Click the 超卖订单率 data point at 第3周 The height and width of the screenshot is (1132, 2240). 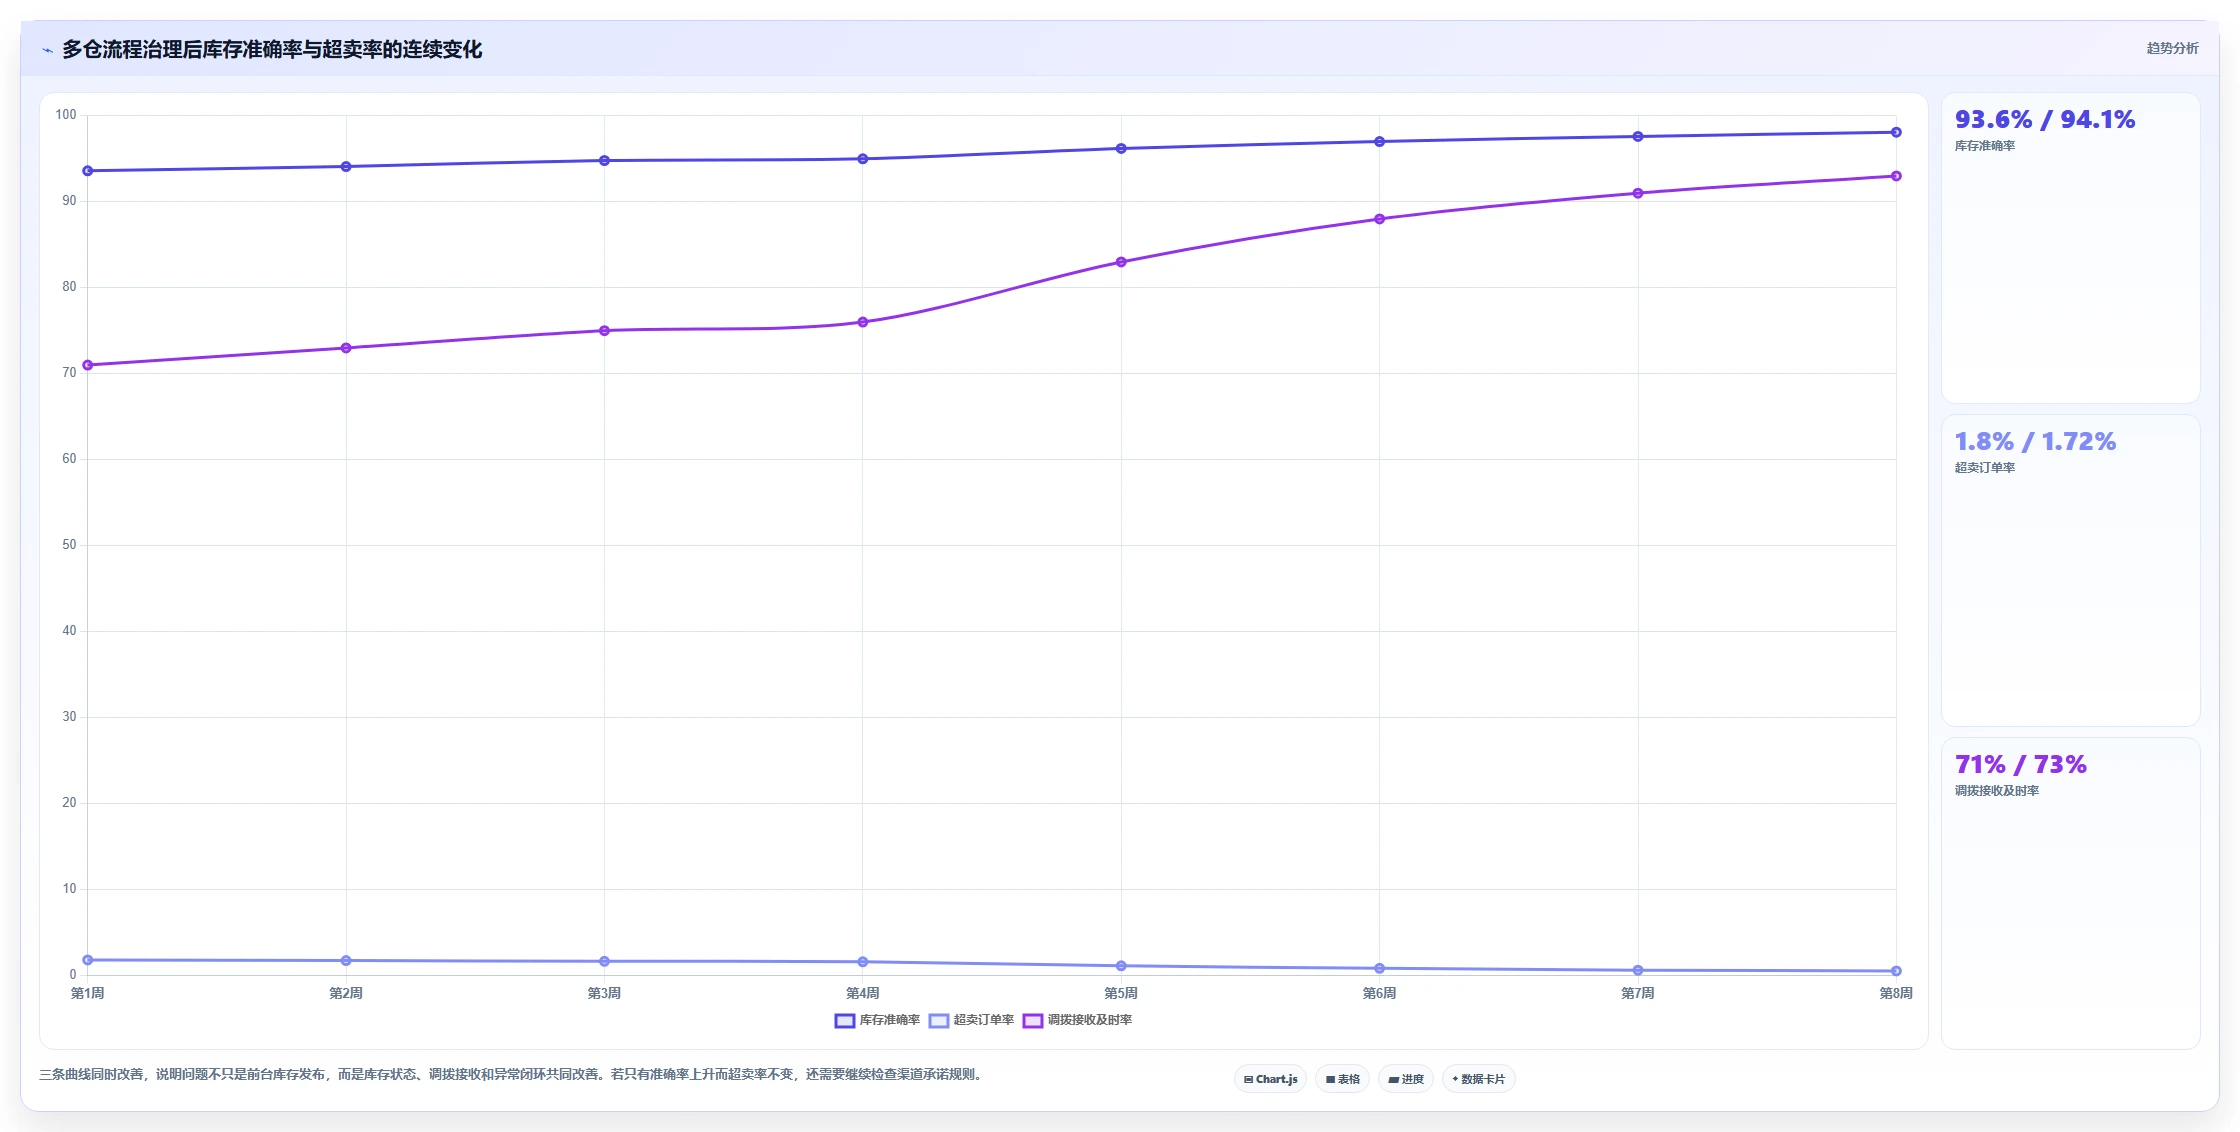[x=604, y=962]
